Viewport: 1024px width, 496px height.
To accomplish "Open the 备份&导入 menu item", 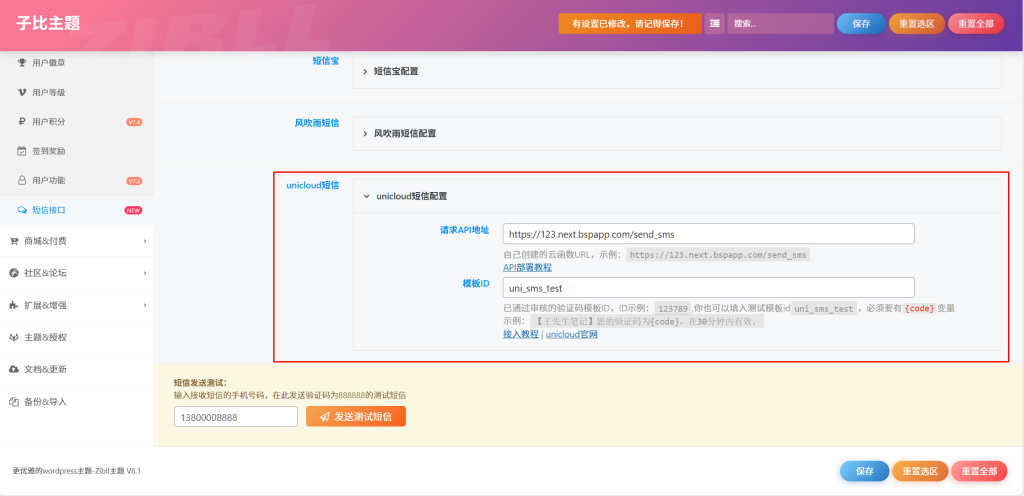I will tap(45, 401).
